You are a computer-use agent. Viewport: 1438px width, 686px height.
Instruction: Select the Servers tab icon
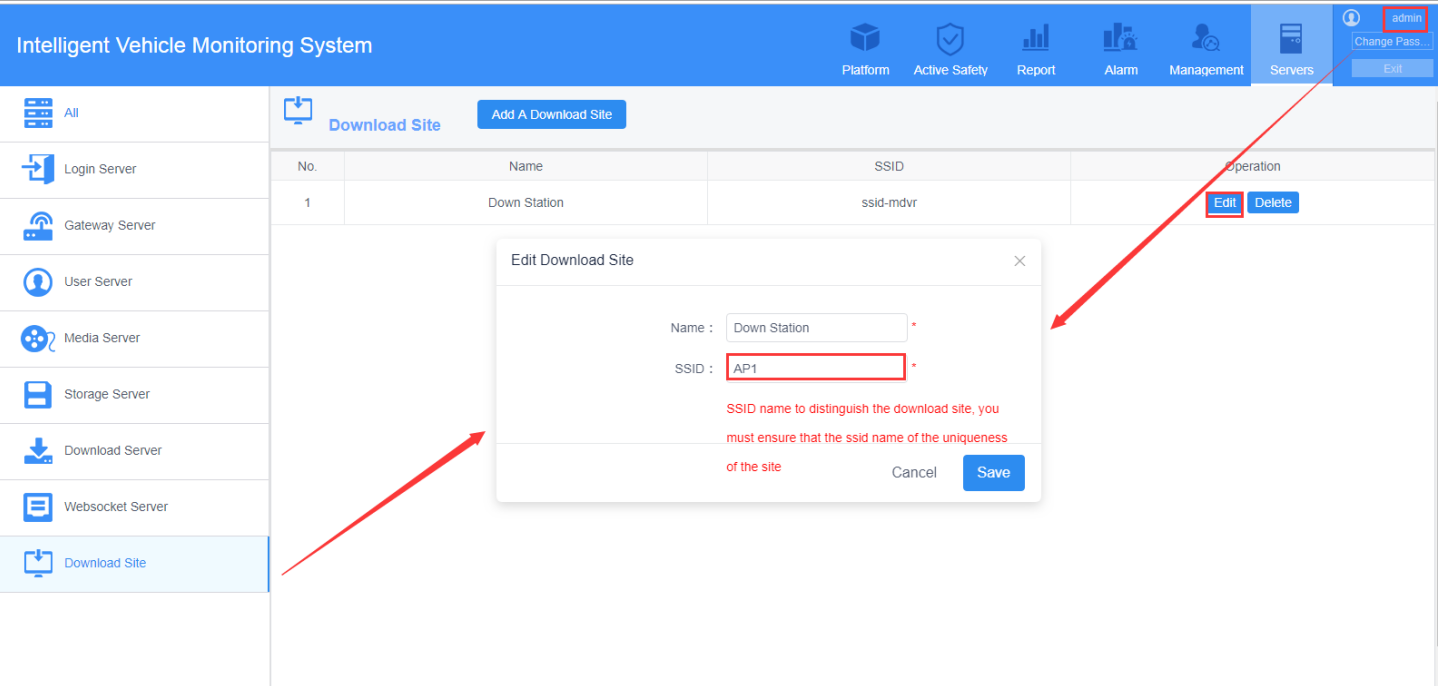point(1291,39)
